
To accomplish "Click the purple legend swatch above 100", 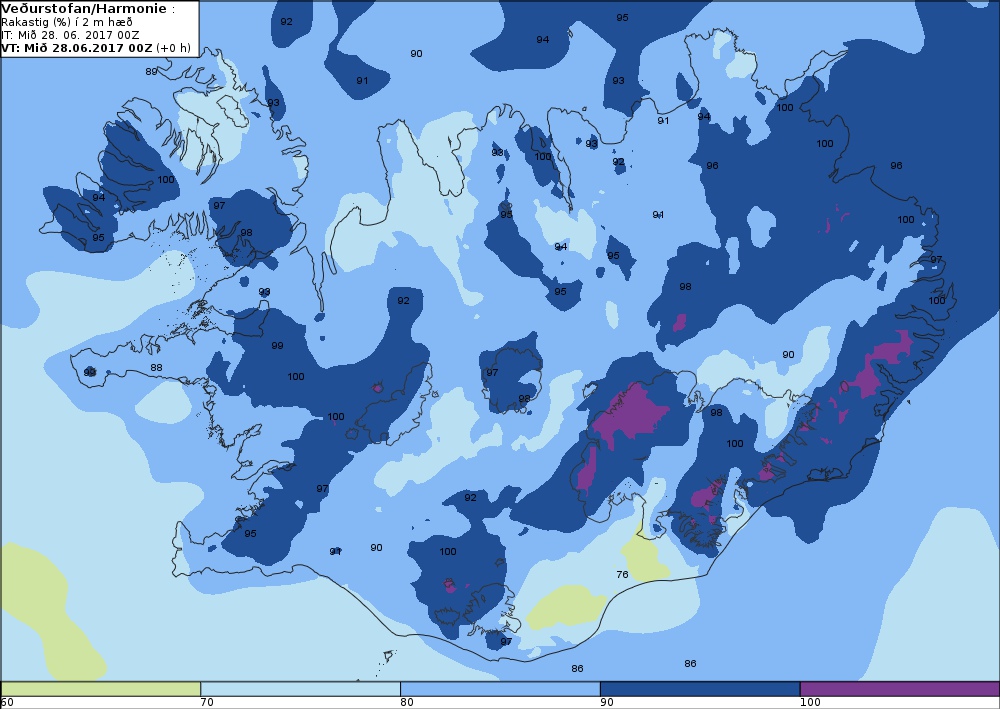I will click(900, 689).
